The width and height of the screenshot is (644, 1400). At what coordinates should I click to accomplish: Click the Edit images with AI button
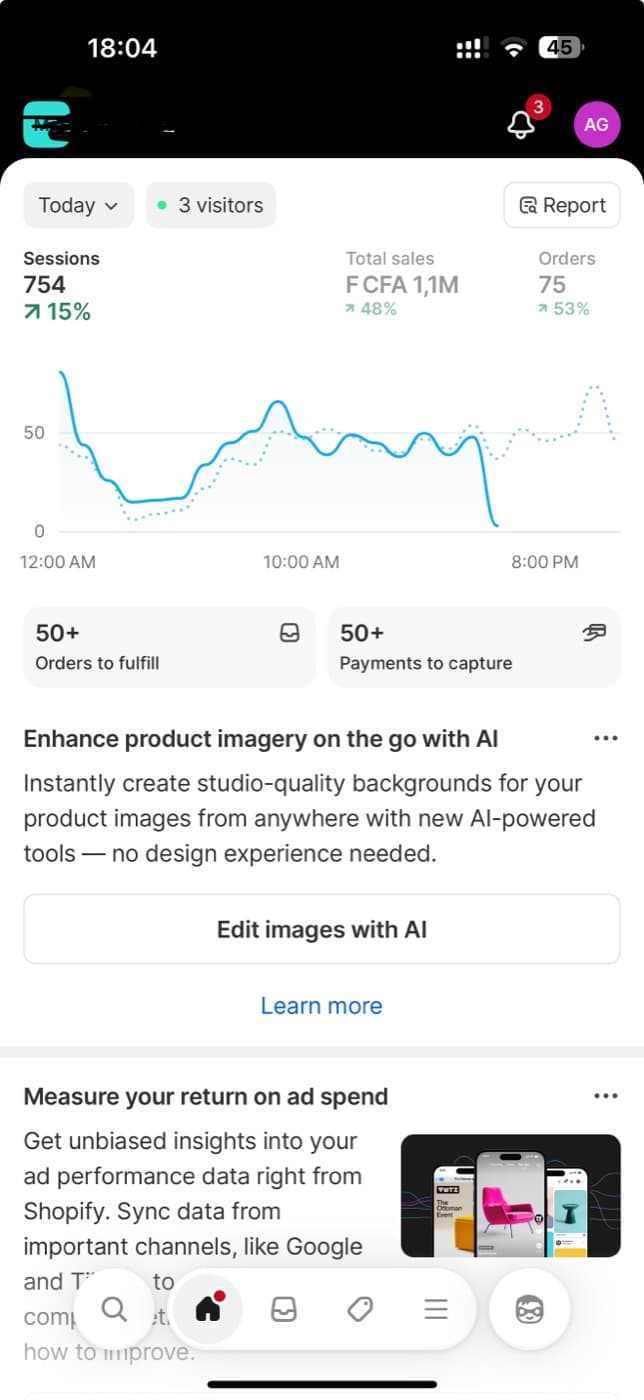tap(322, 929)
